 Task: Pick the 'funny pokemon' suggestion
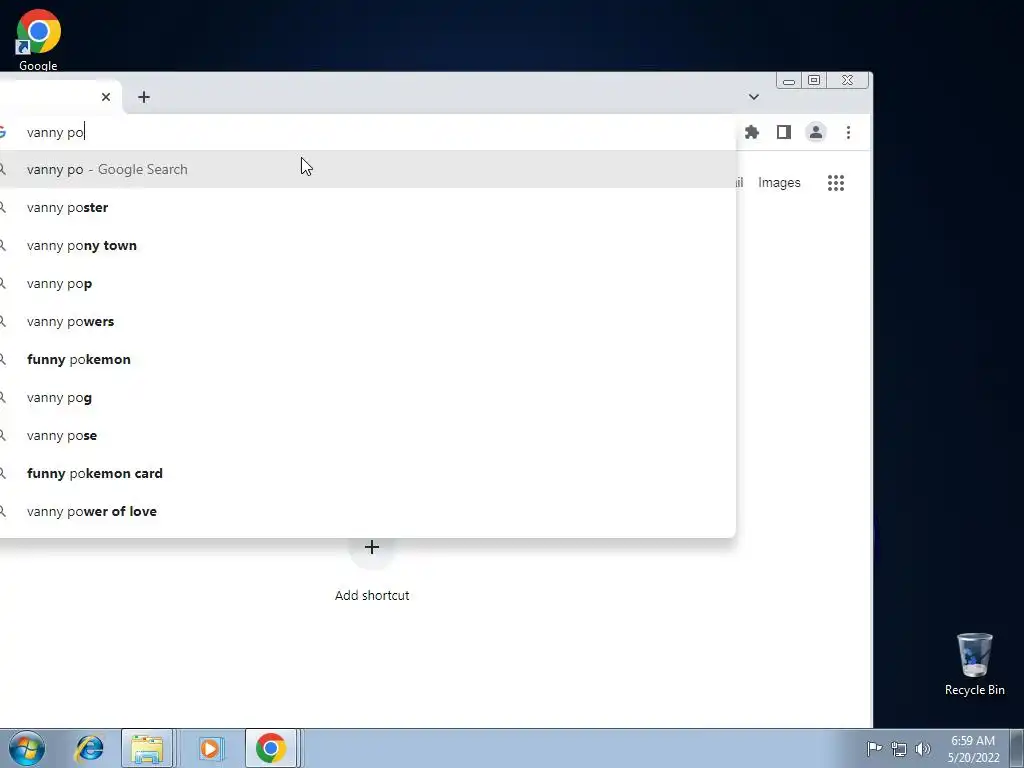[x=368, y=359]
